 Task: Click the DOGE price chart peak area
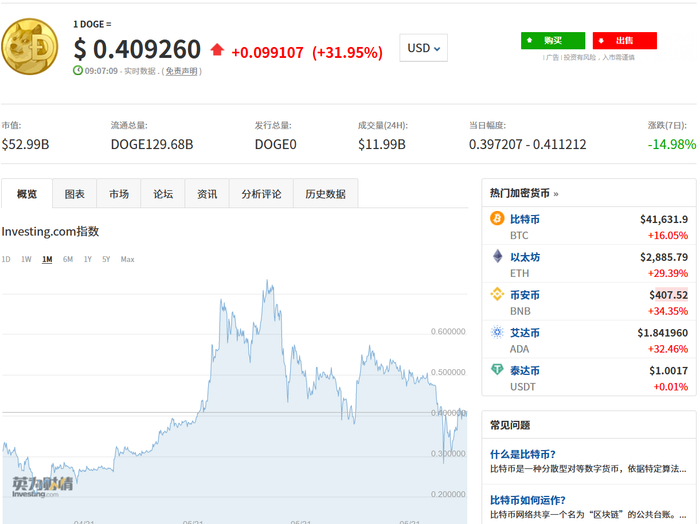pyautogui.click(x=268, y=288)
